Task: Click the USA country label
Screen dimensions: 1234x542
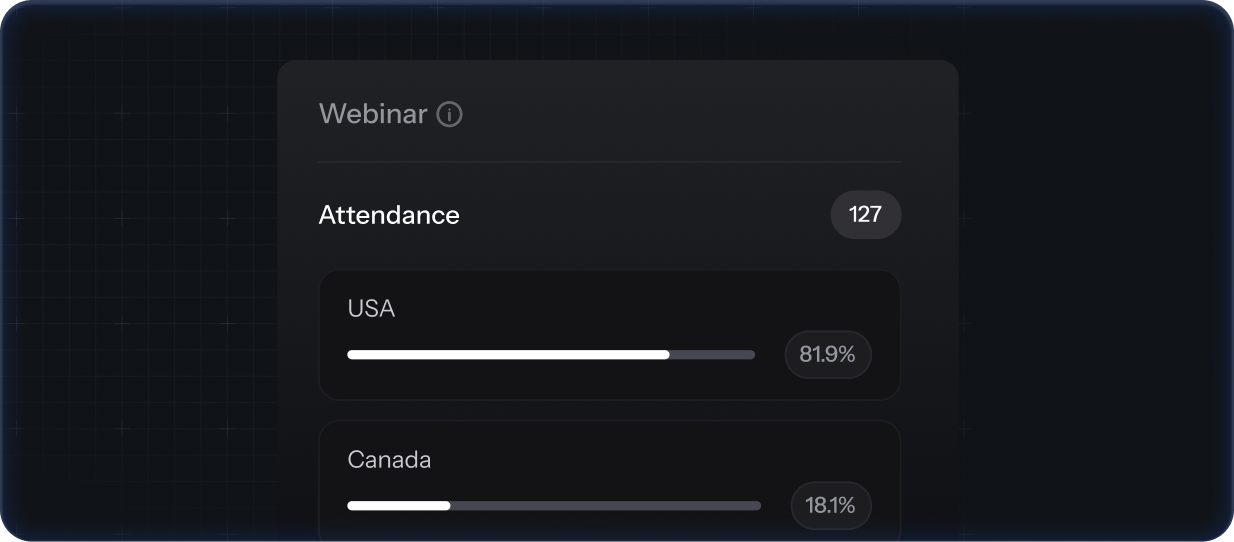Action: coord(371,309)
